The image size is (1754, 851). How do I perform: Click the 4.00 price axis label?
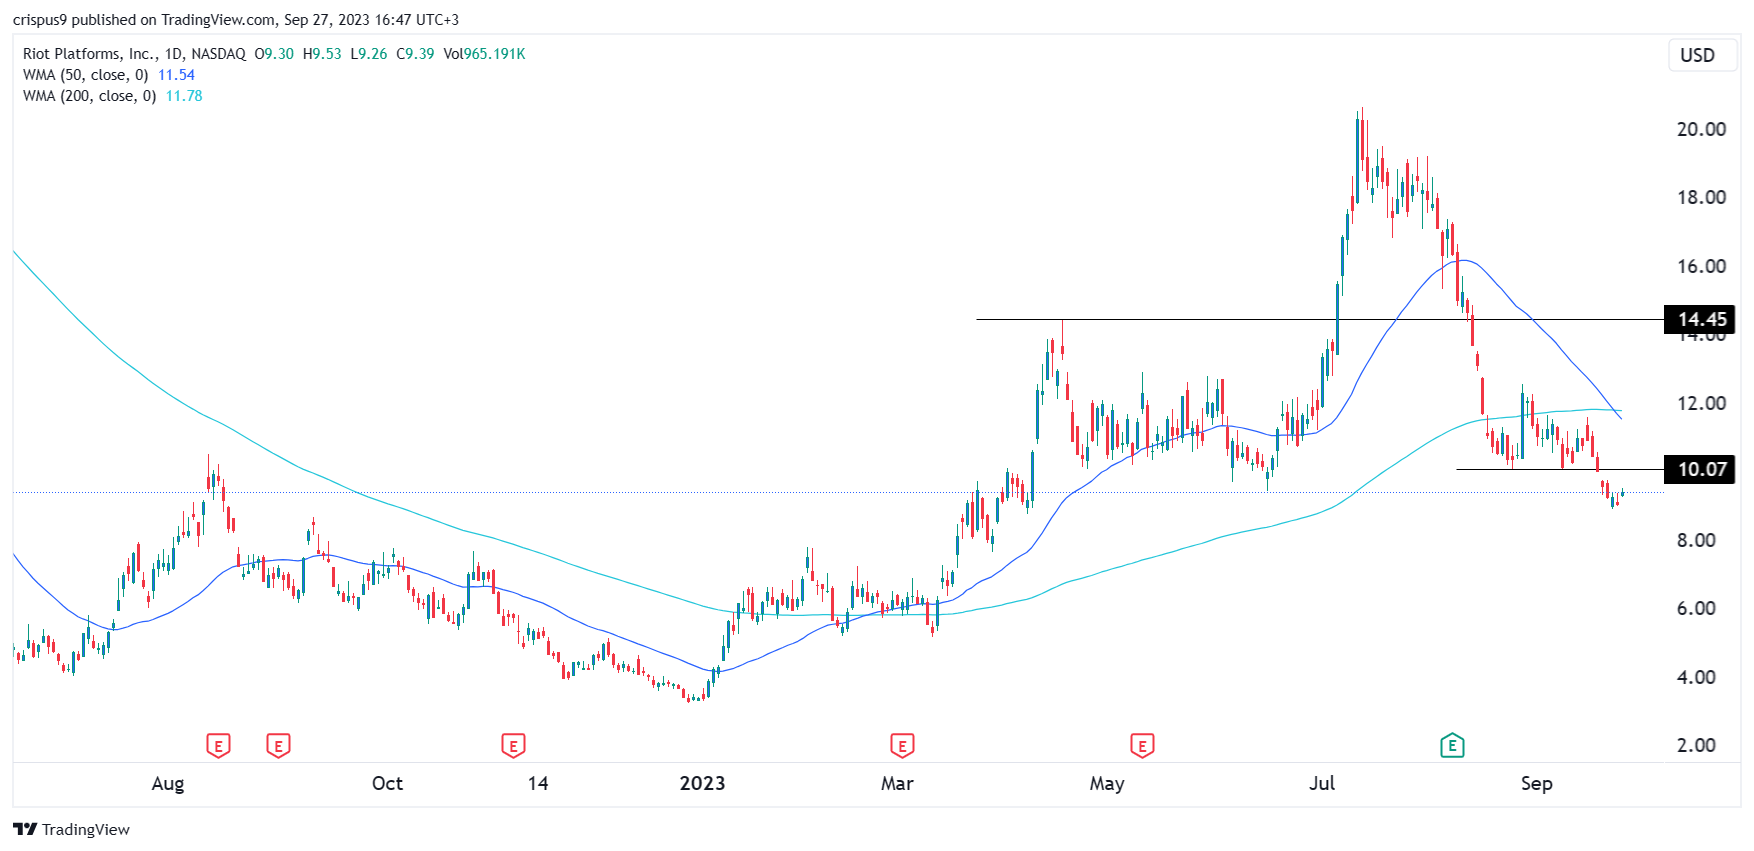pyautogui.click(x=1696, y=677)
